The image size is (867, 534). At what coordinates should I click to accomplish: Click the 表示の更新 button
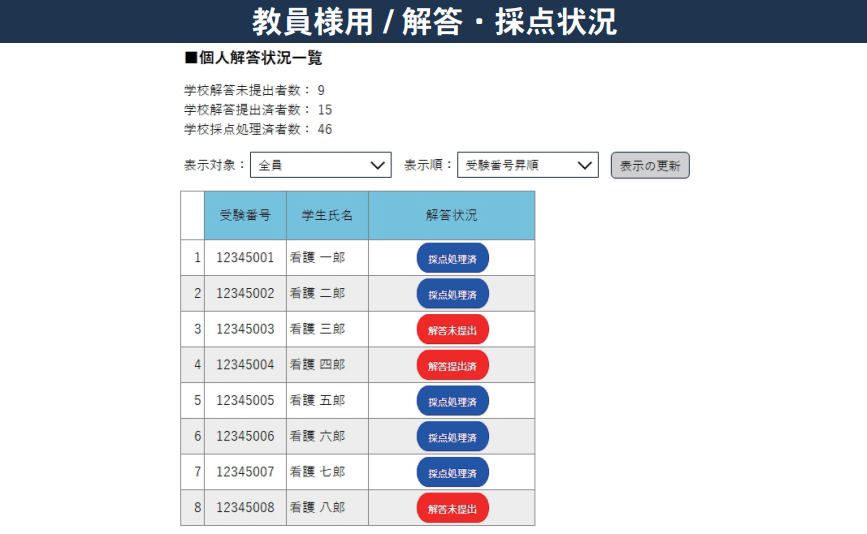(650, 165)
